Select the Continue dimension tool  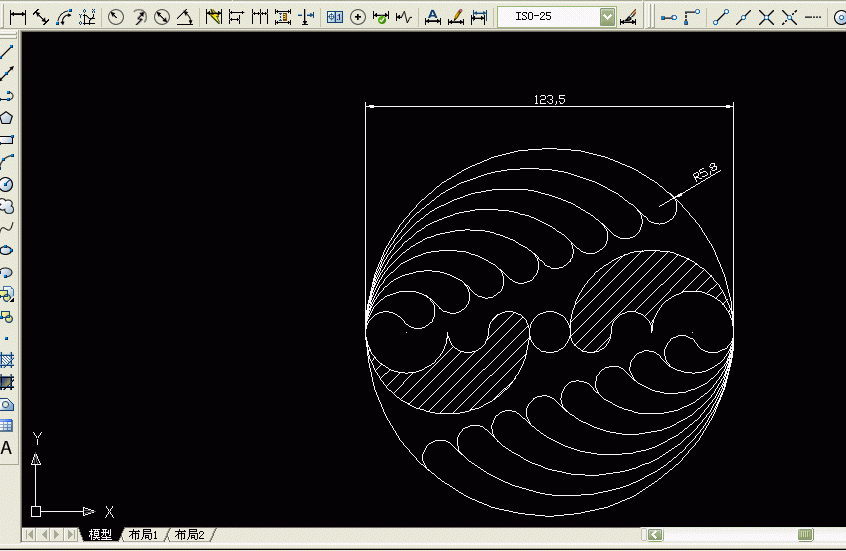(260, 17)
